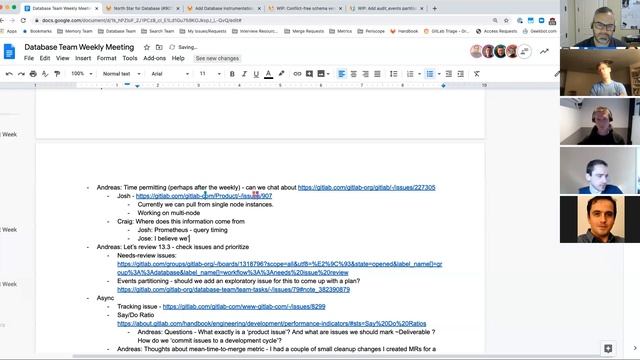The image size is (640, 360).
Task: Click See new changes button
Action: pos(217,58)
